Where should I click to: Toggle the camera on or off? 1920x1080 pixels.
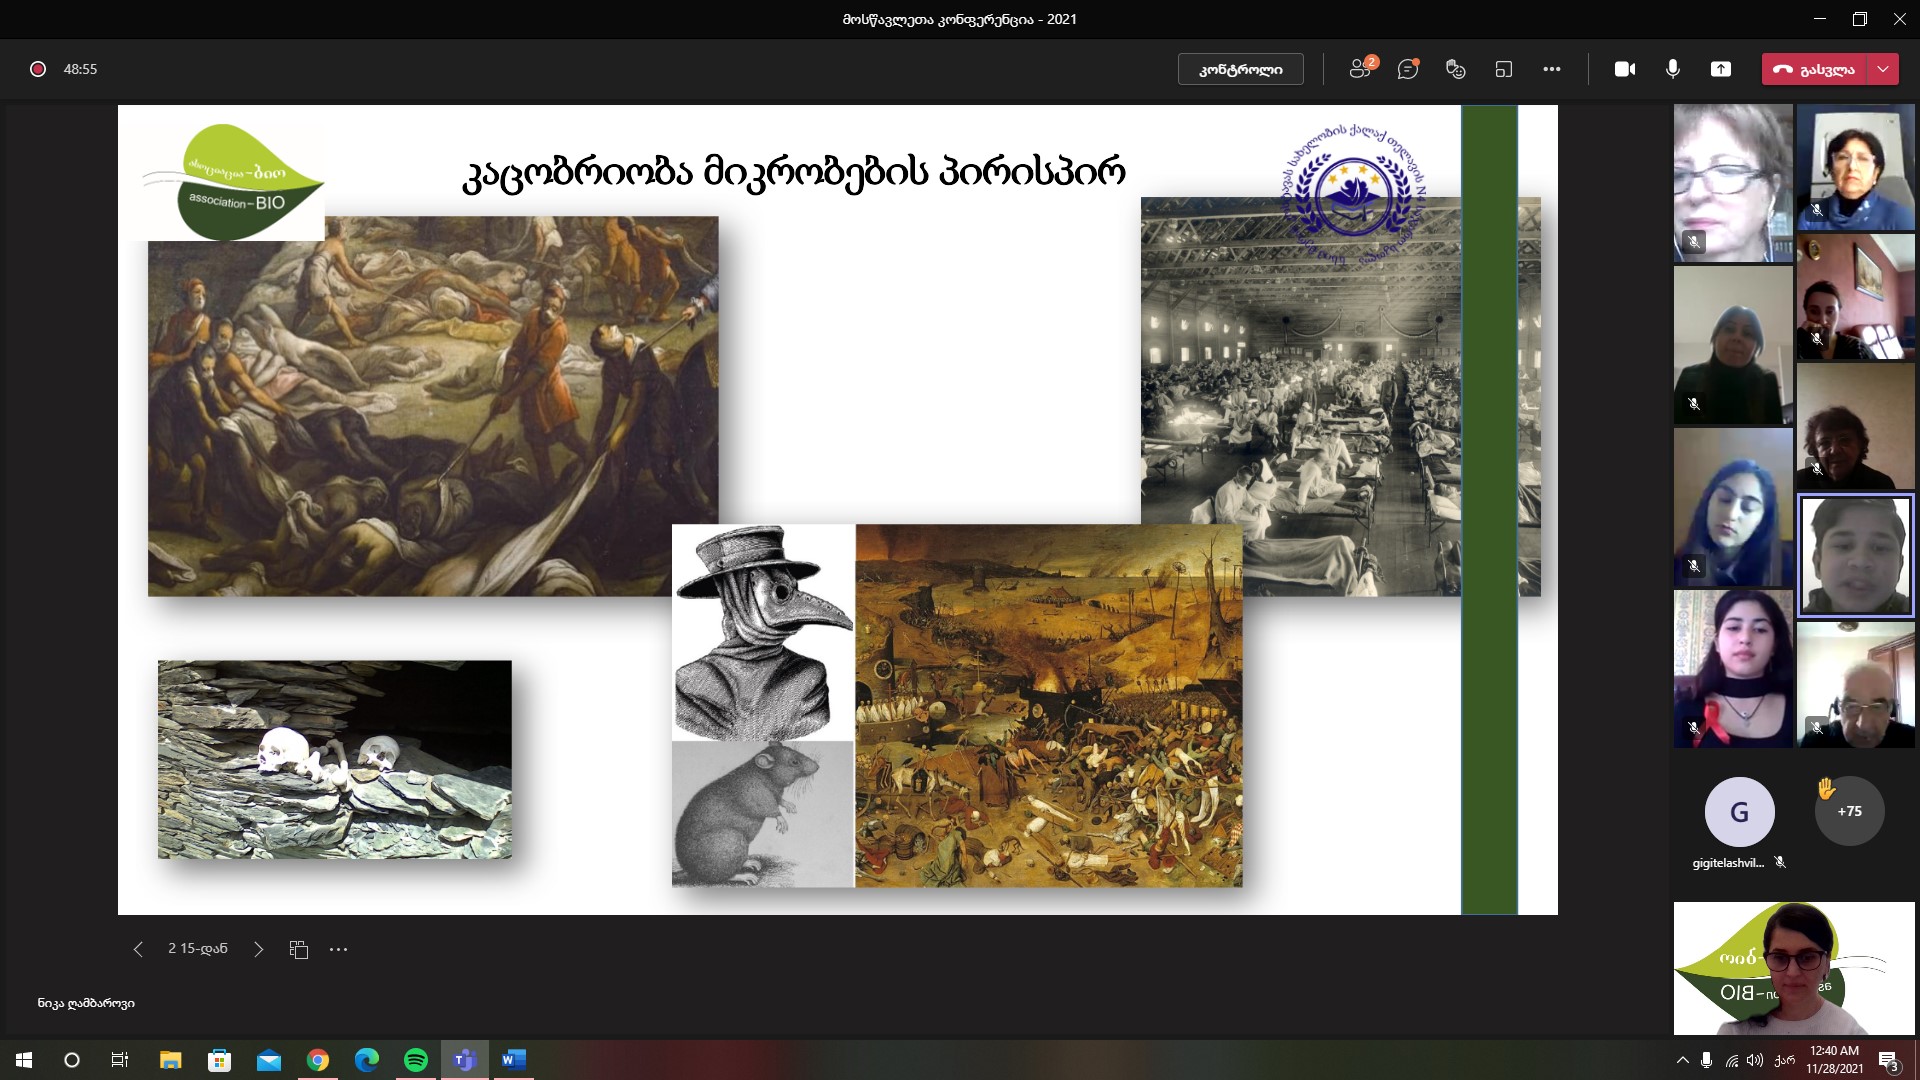point(1625,69)
